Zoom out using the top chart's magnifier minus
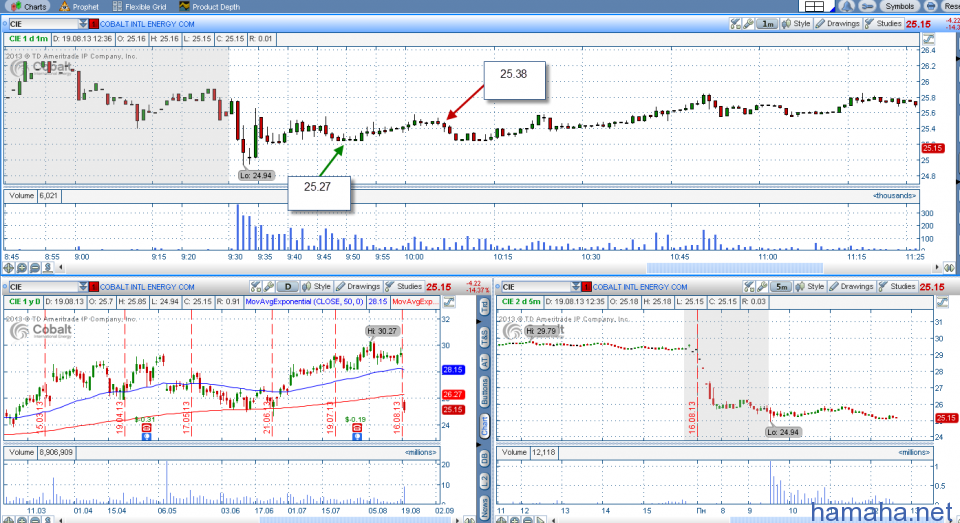Screen dimensions: 960x523 tap(34, 268)
